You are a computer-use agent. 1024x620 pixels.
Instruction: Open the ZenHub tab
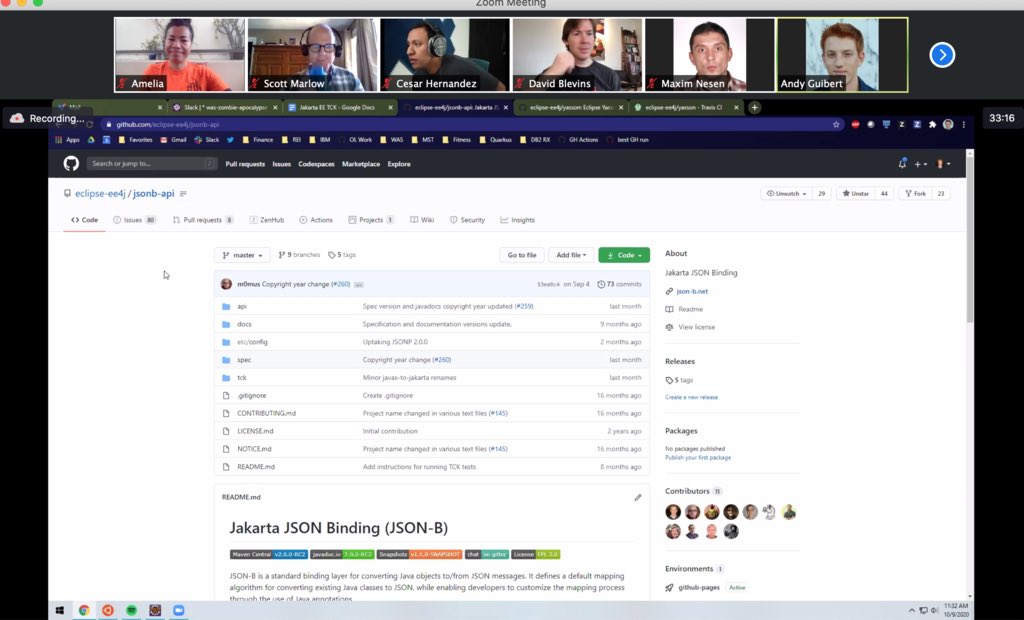(x=267, y=220)
